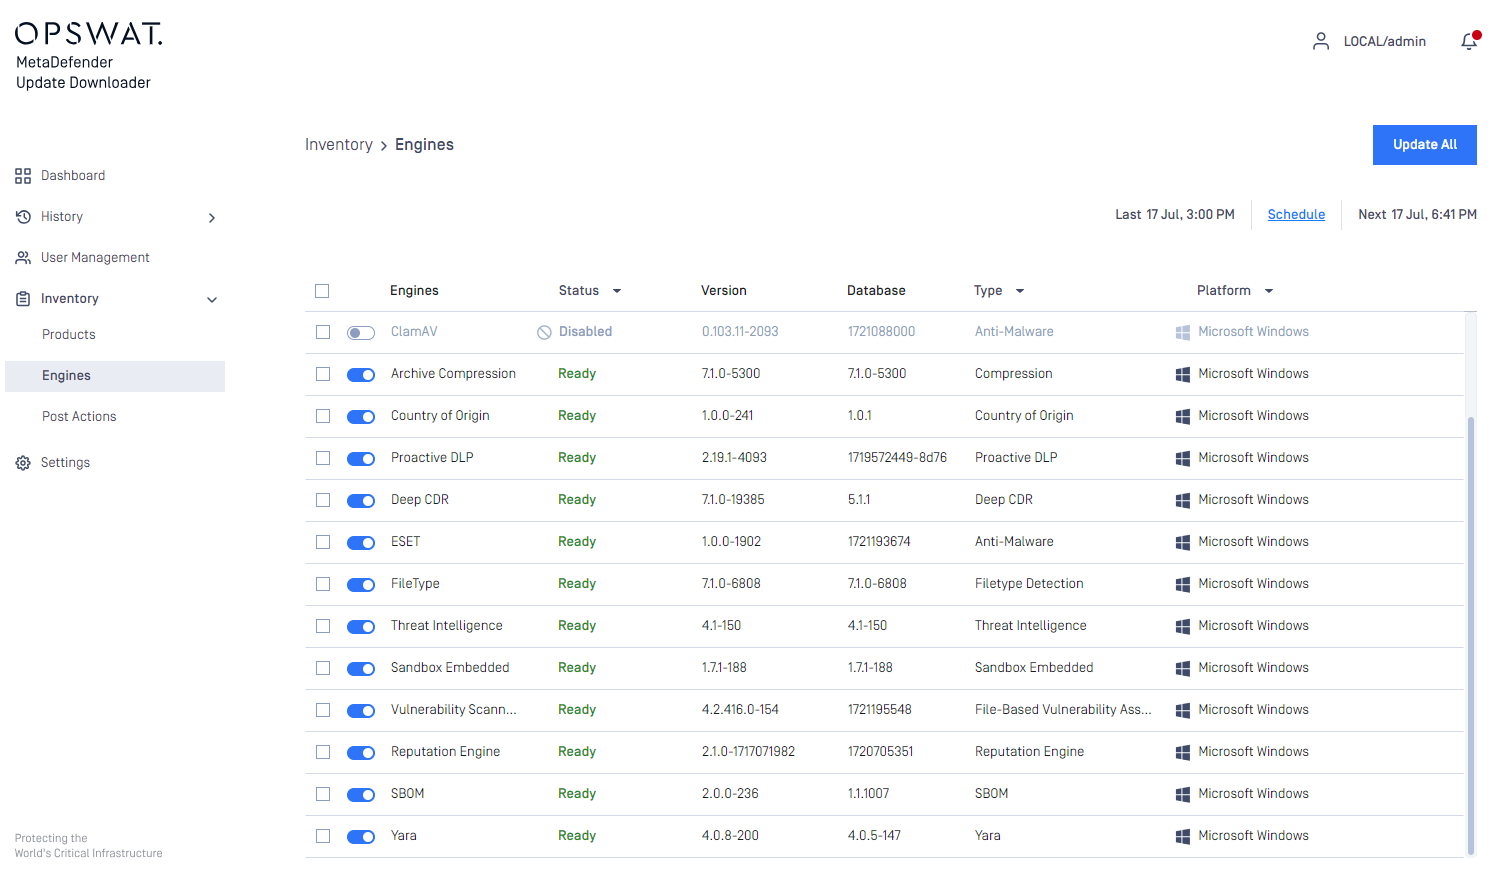This screenshot has width=1502, height=873.
Task: Click the Update All button
Action: 1425,145
